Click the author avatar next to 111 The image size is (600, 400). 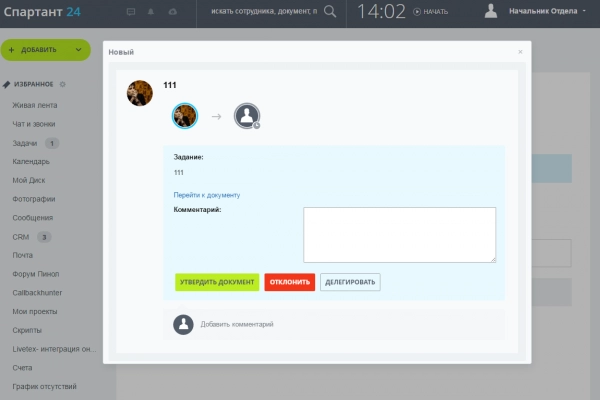(x=140, y=93)
